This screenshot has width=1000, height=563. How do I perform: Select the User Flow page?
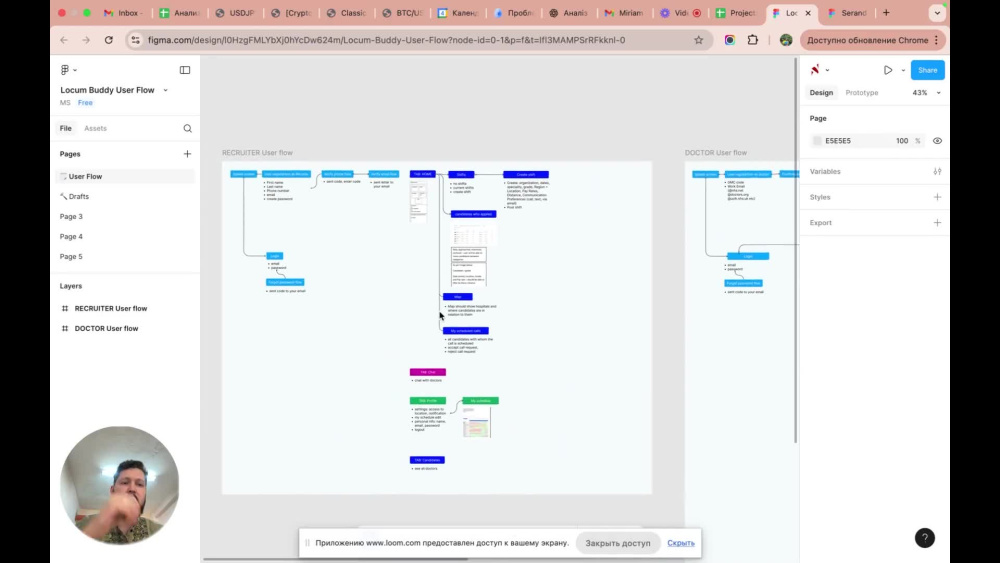(x=125, y=177)
